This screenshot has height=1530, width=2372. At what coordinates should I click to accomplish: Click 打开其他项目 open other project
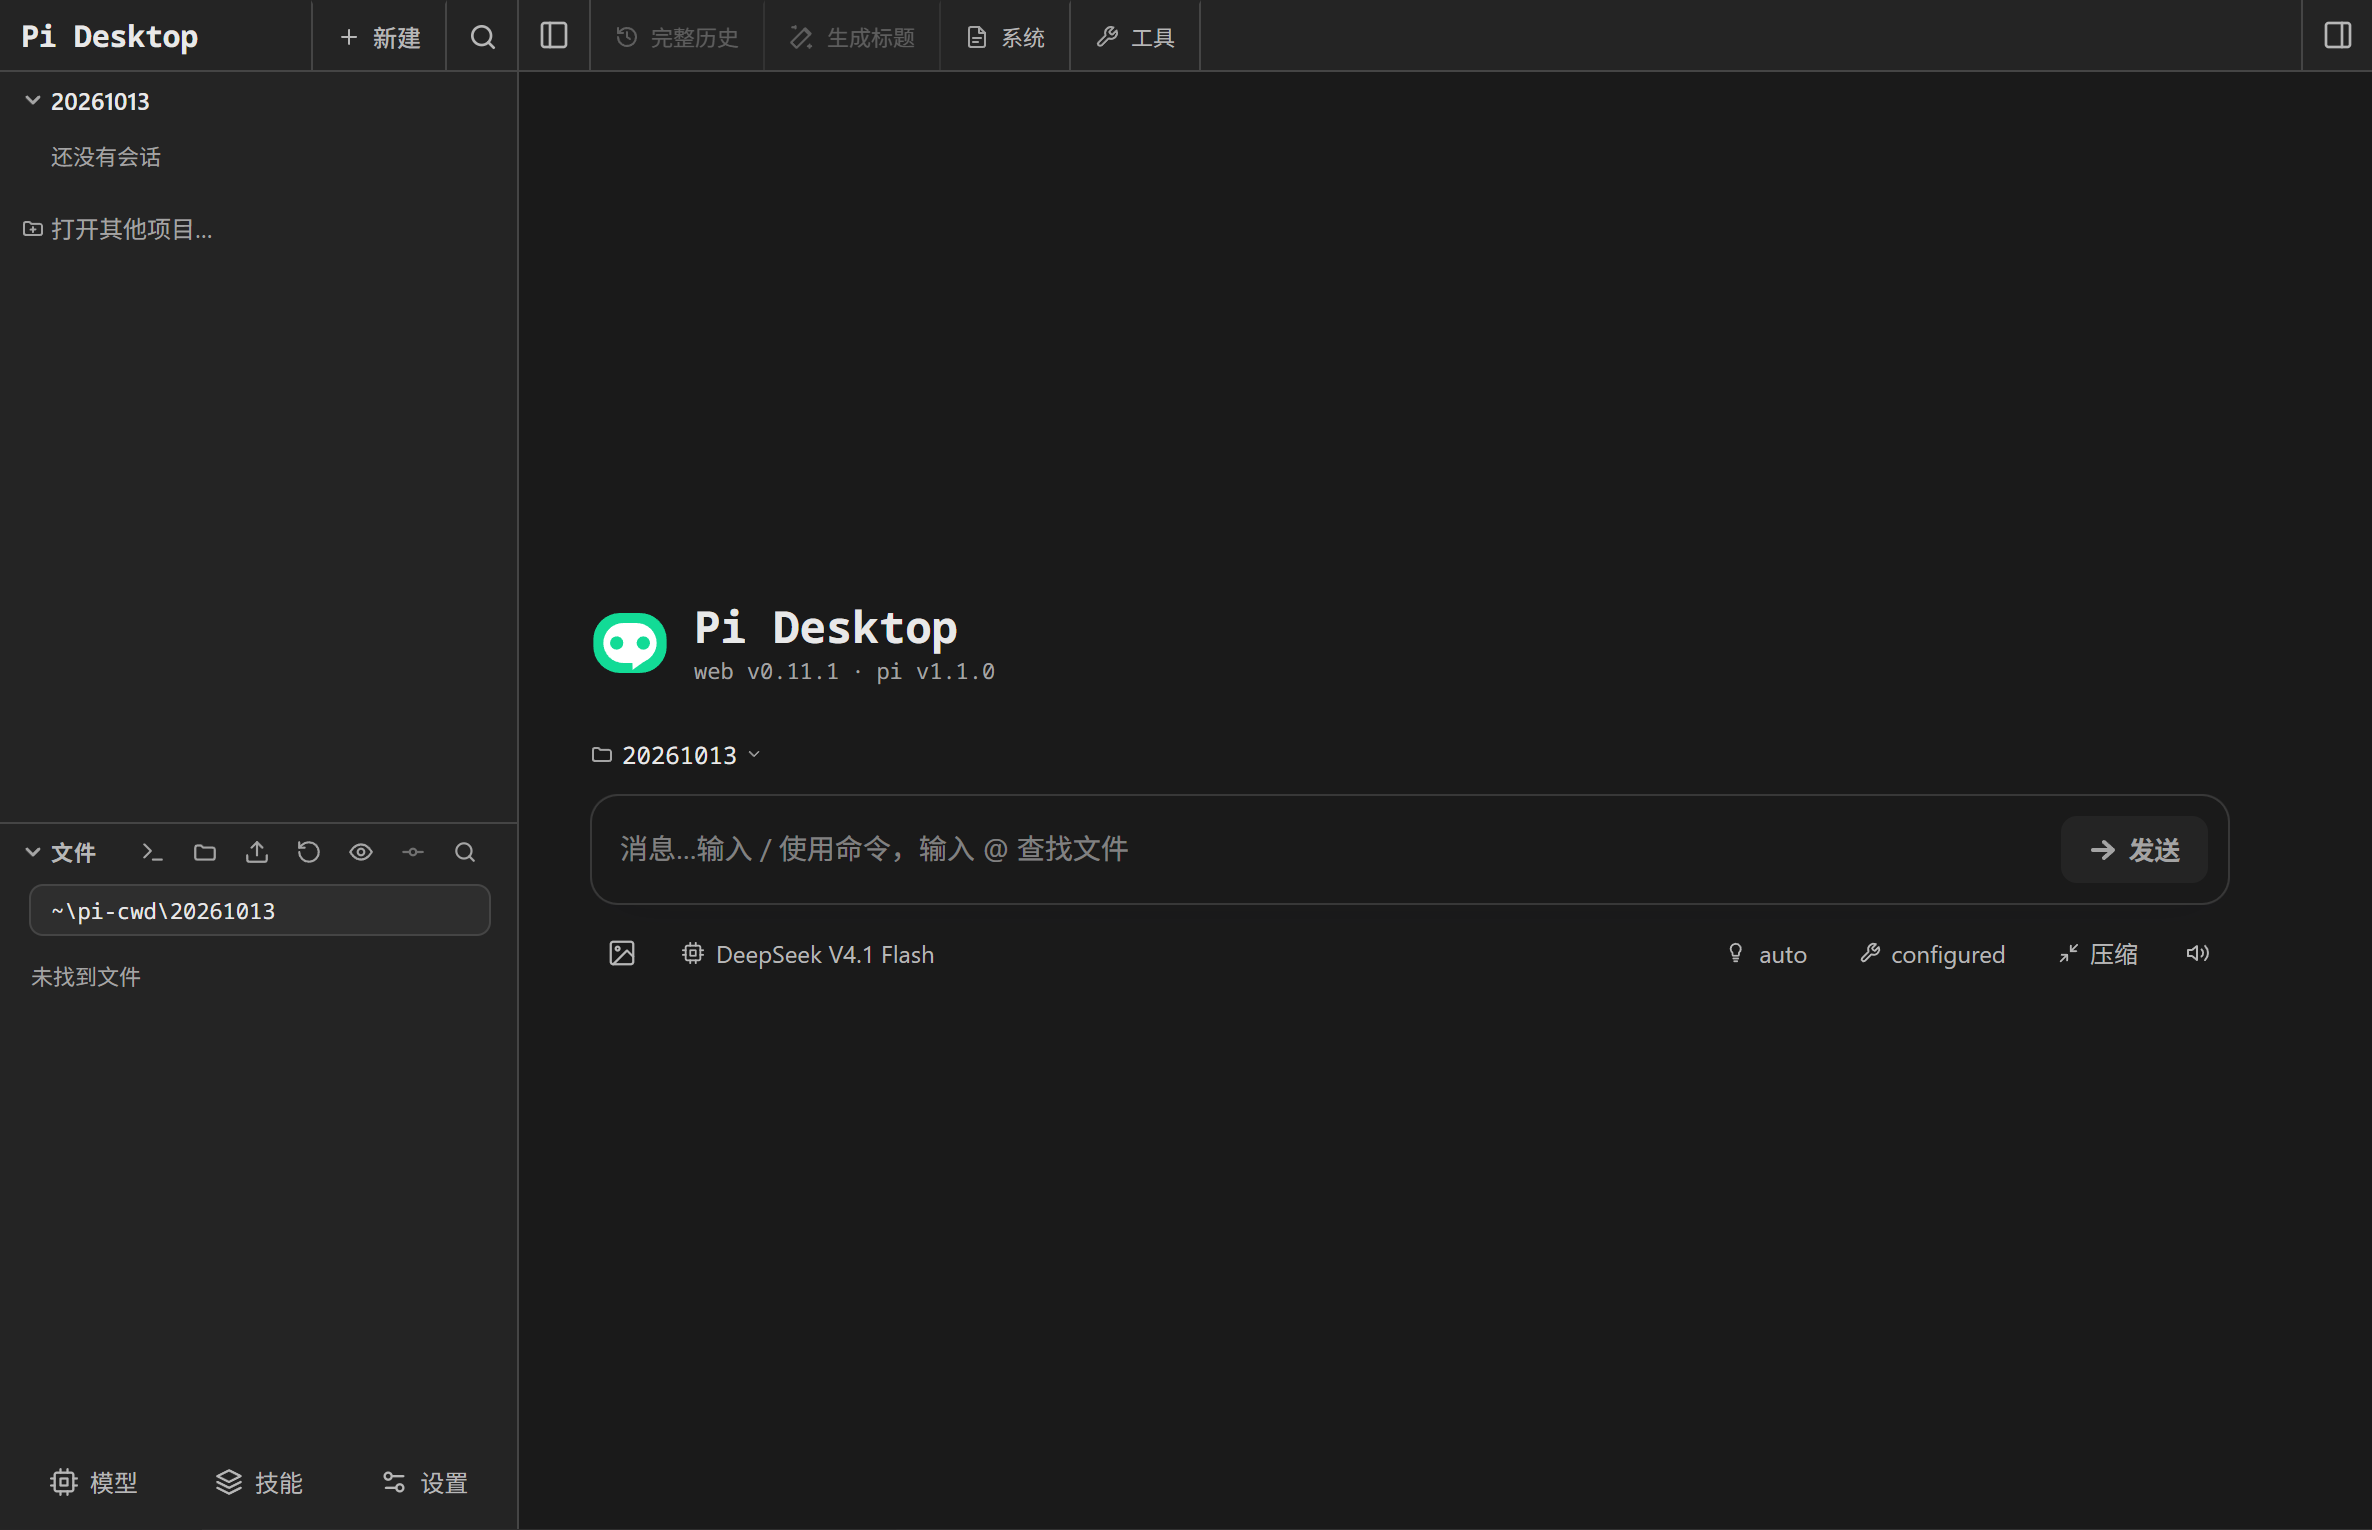[118, 230]
